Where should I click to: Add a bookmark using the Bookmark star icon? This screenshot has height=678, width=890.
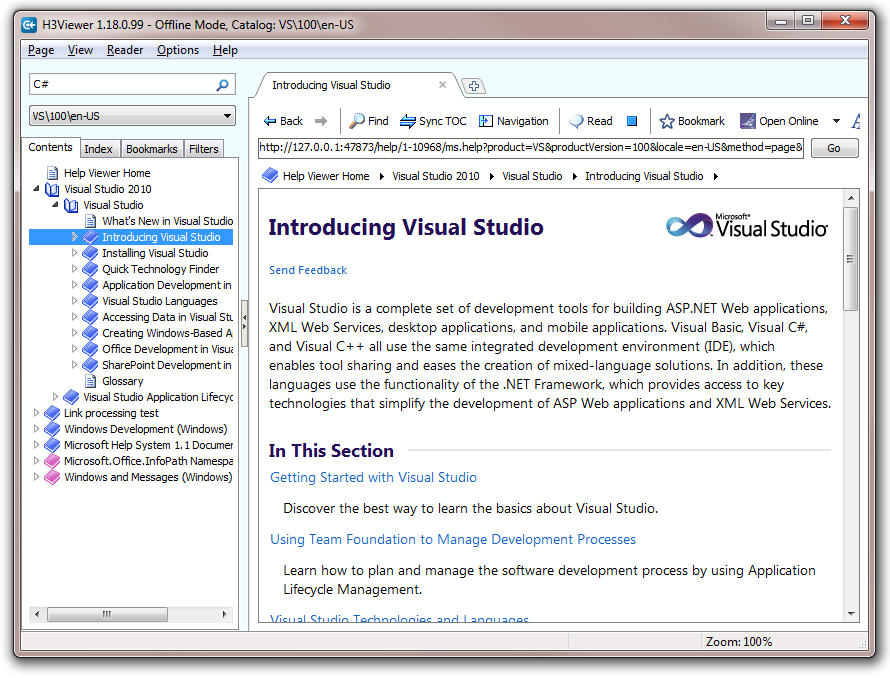tap(666, 120)
